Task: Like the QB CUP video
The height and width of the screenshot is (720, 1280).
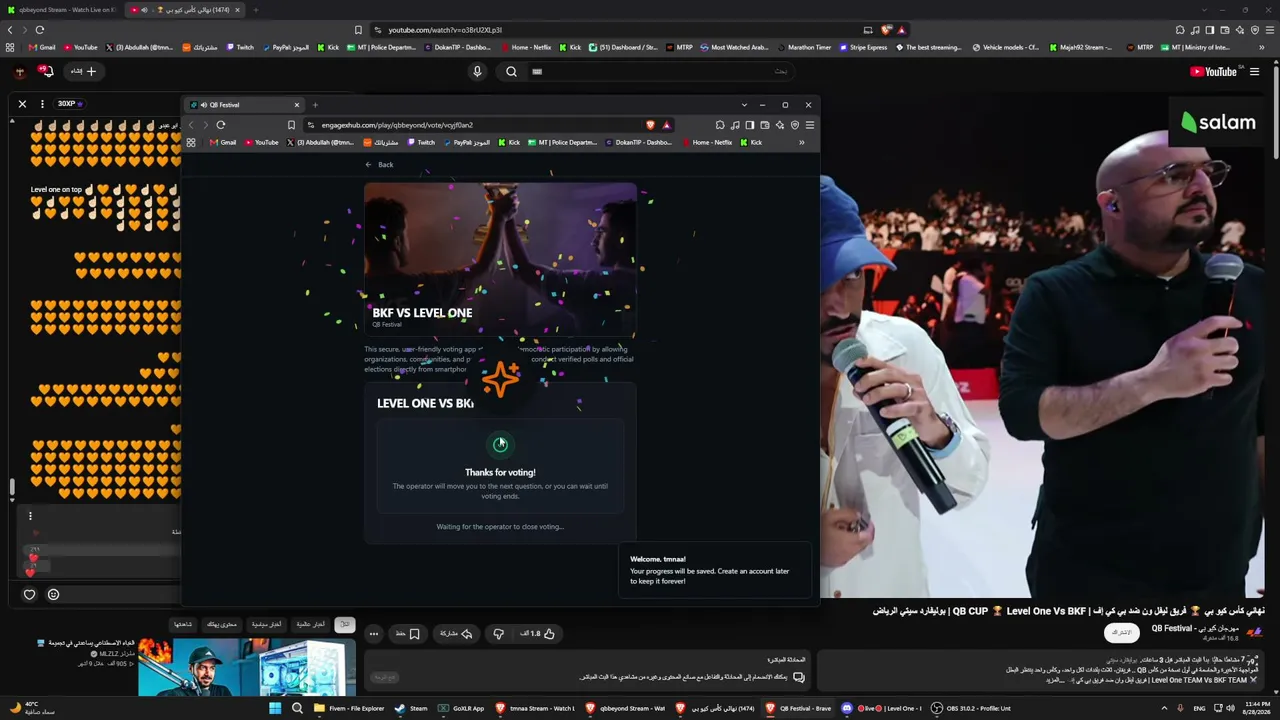Action: click(537, 633)
